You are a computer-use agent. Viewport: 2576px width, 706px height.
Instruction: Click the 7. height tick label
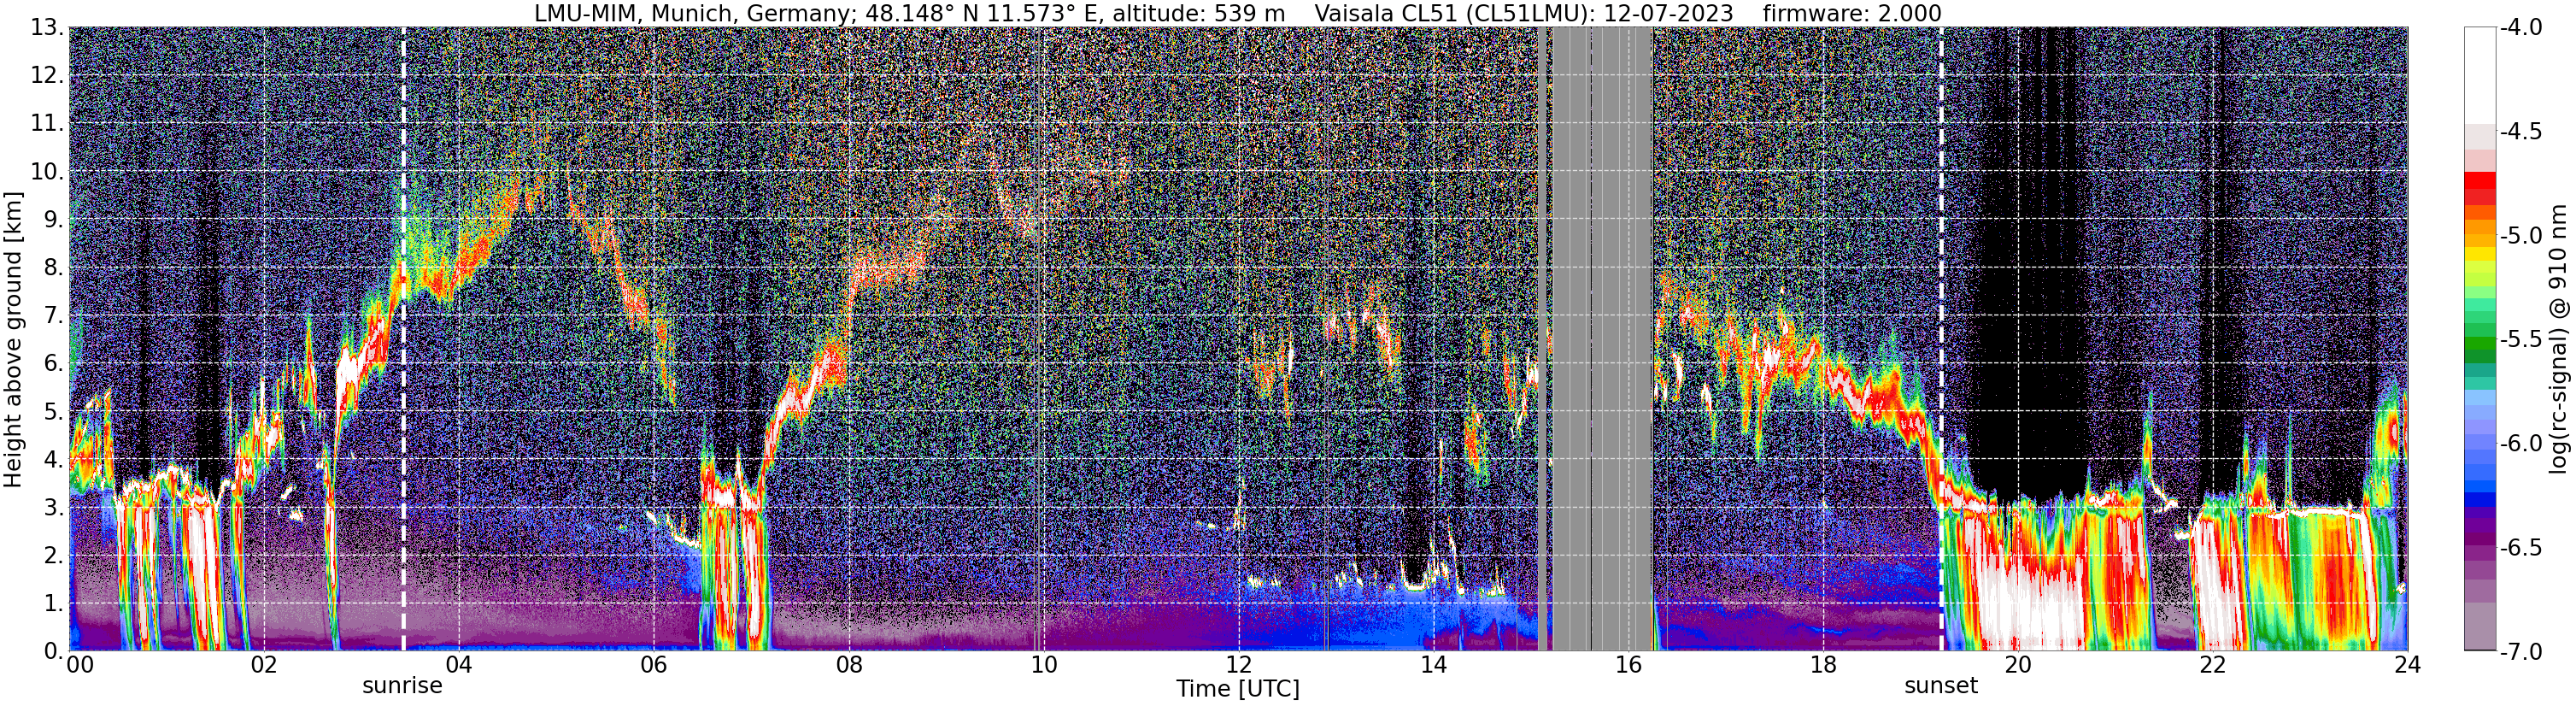point(53,316)
